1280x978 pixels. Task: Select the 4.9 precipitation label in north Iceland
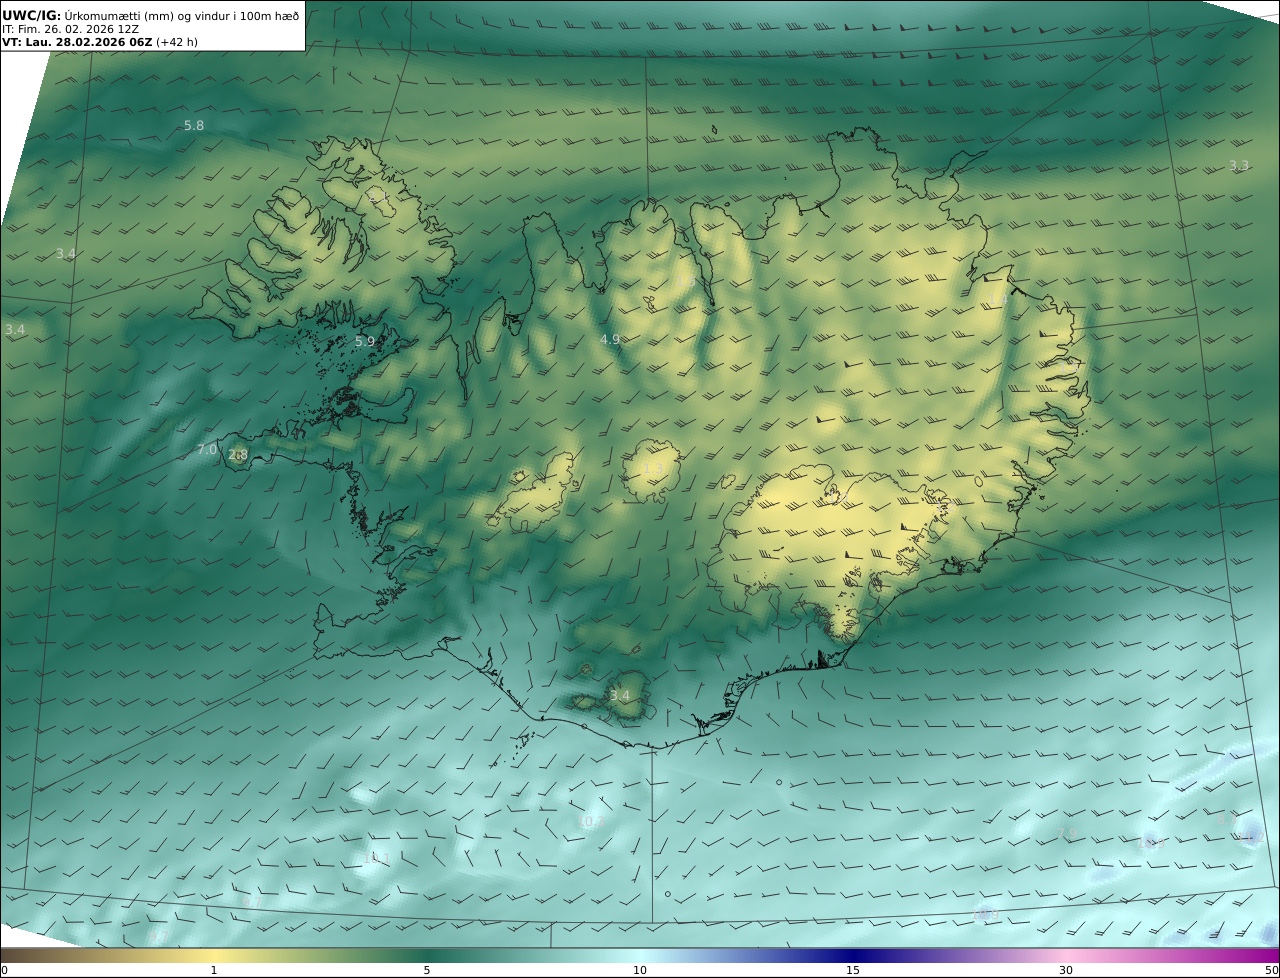point(610,340)
